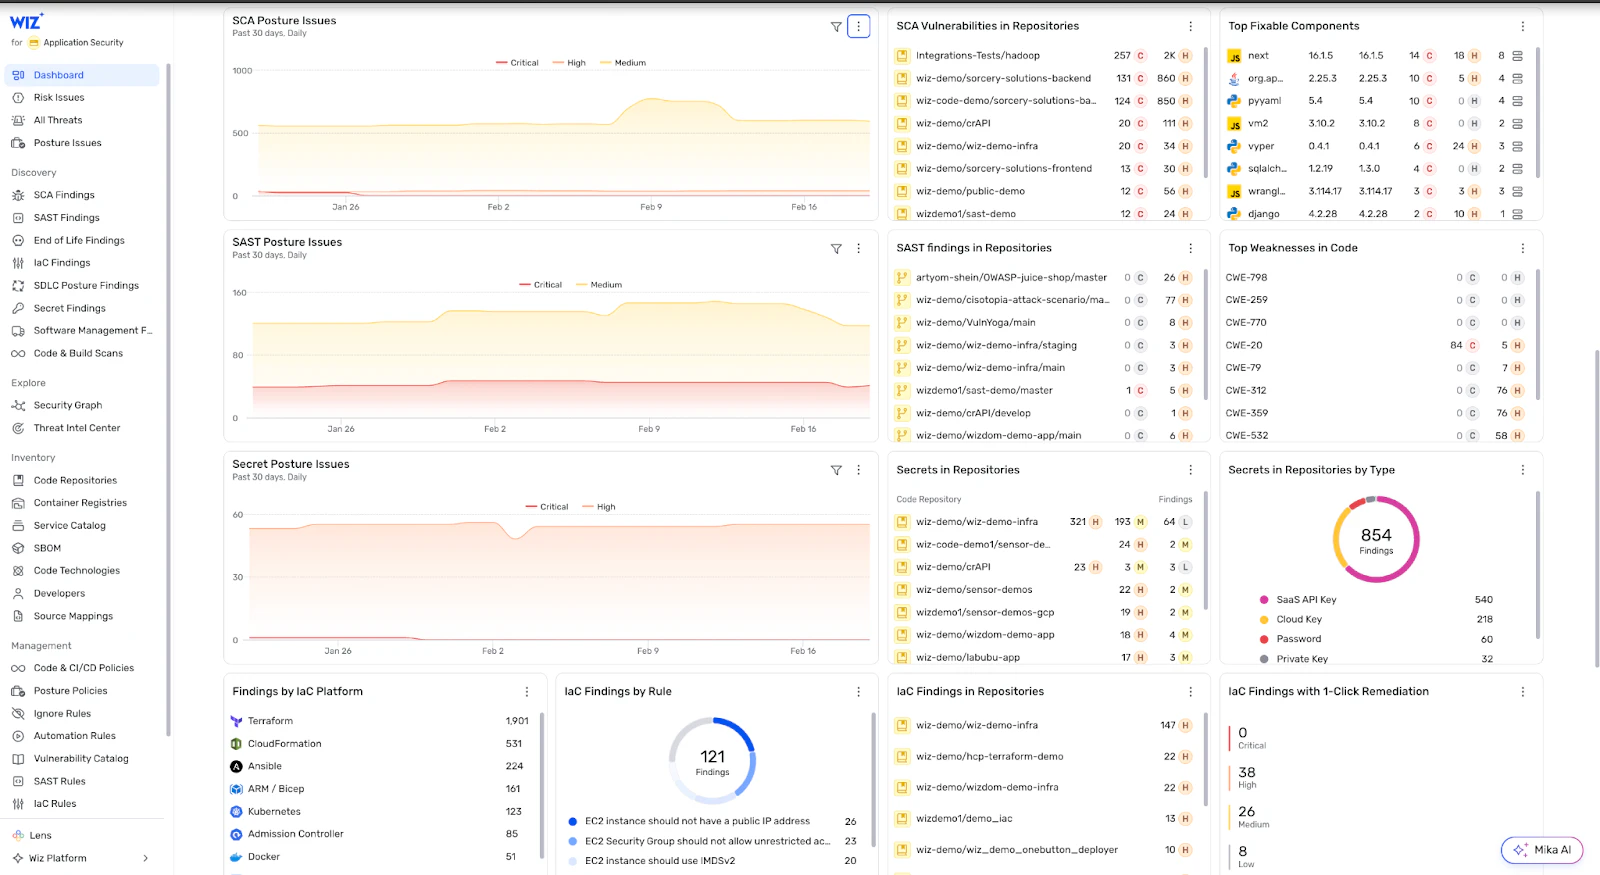Go to Code Repositories in the sidebar
This screenshot has height=875, width=1600.
[x=75, y=480]
